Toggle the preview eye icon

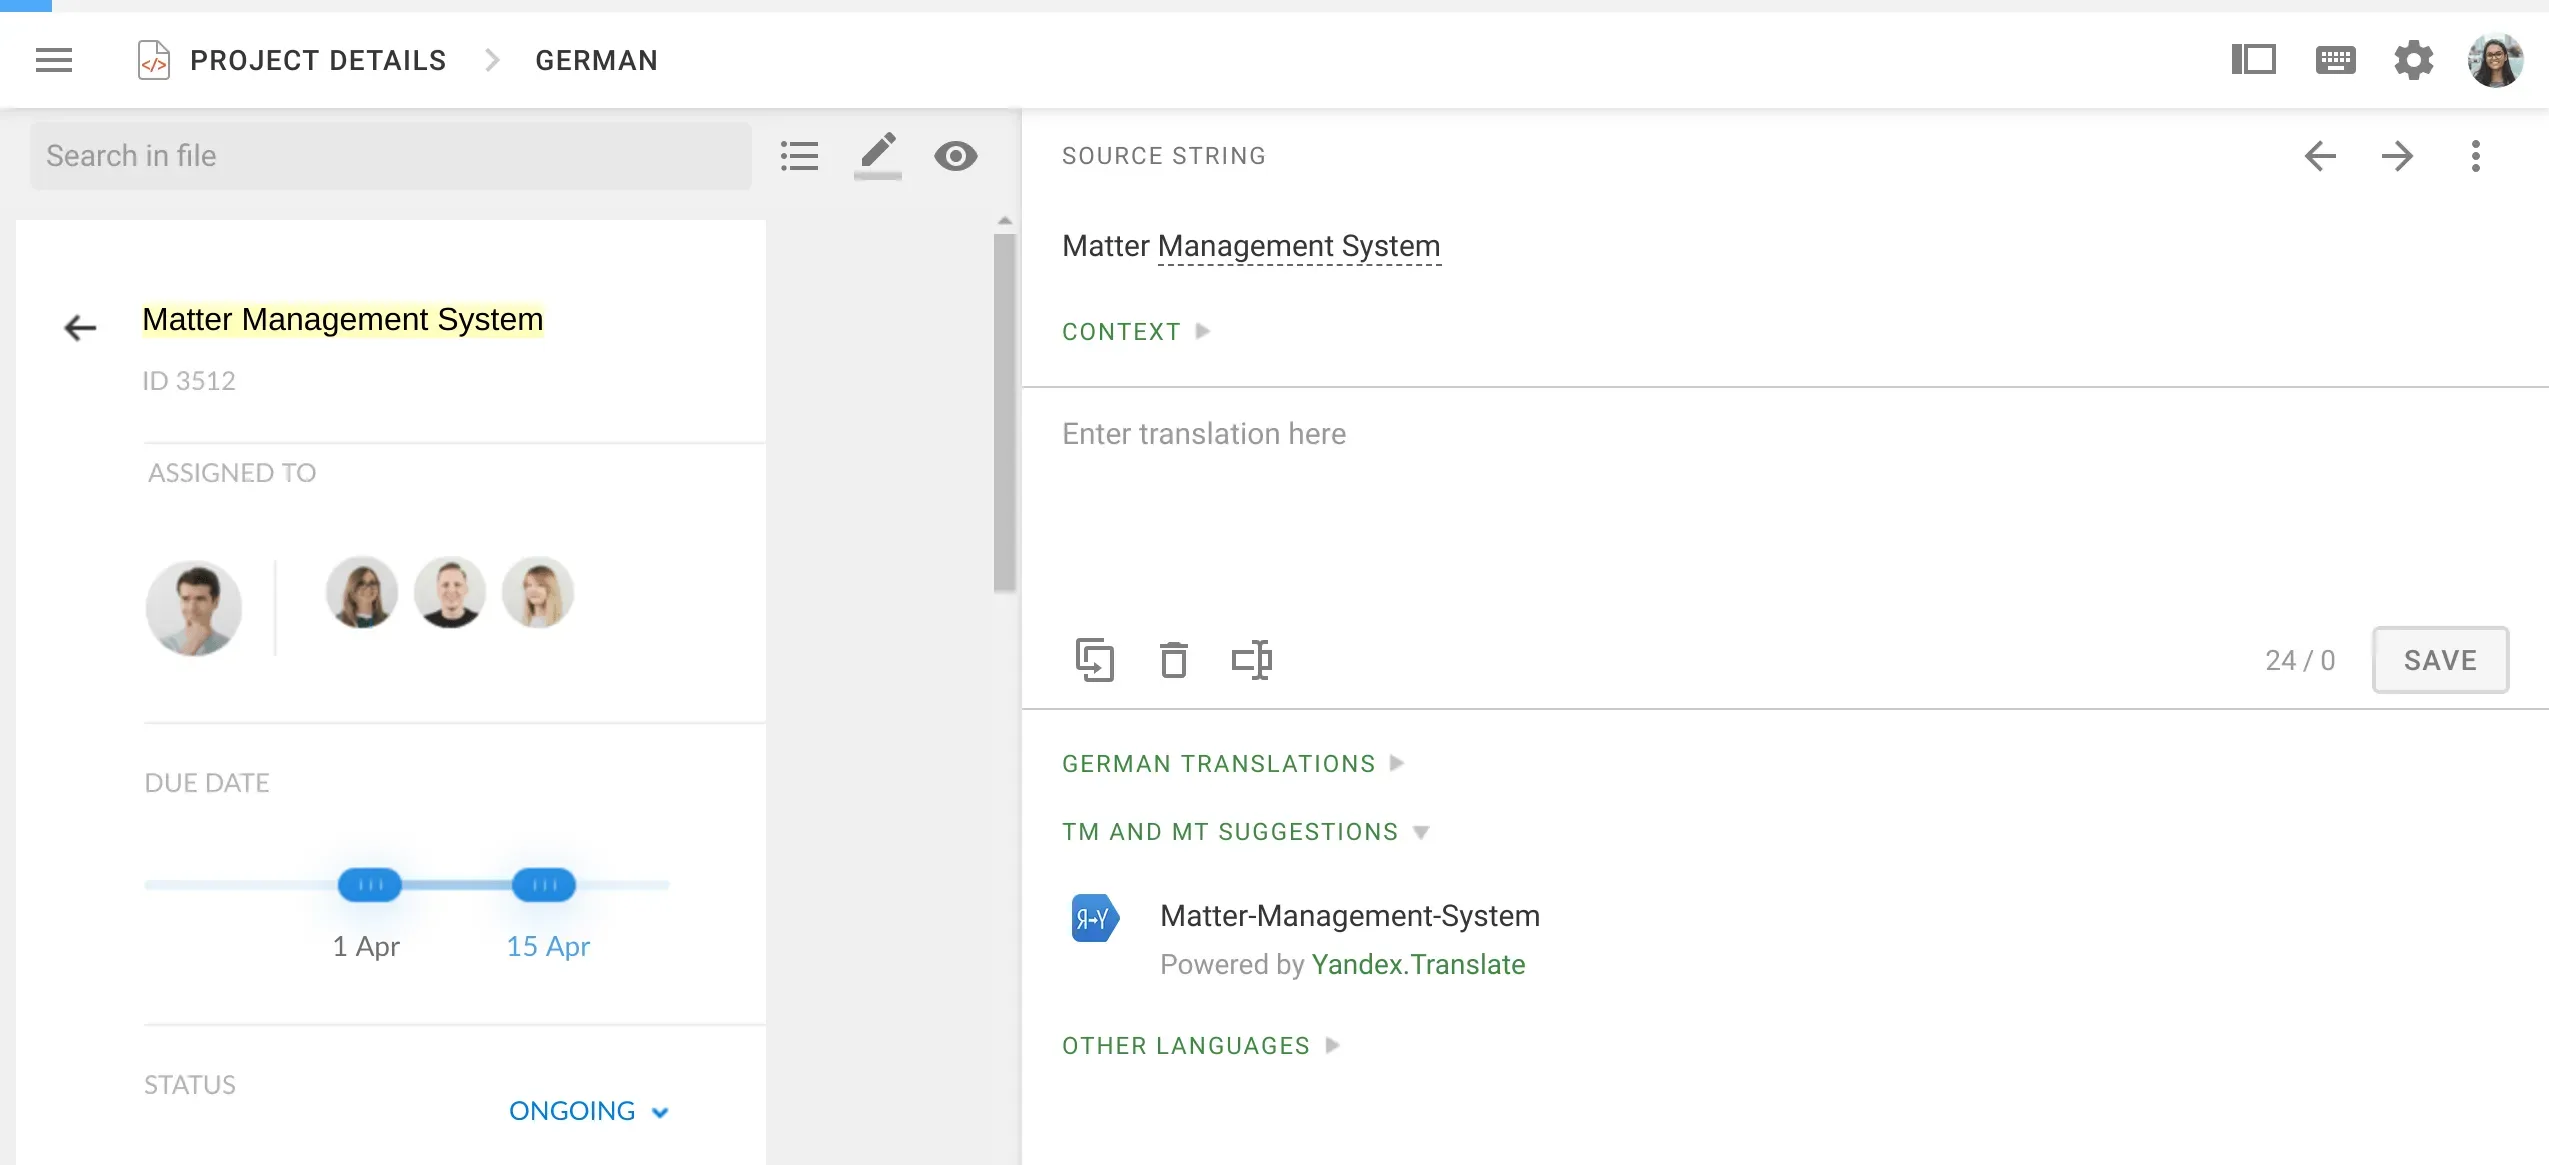pos(955,156)
